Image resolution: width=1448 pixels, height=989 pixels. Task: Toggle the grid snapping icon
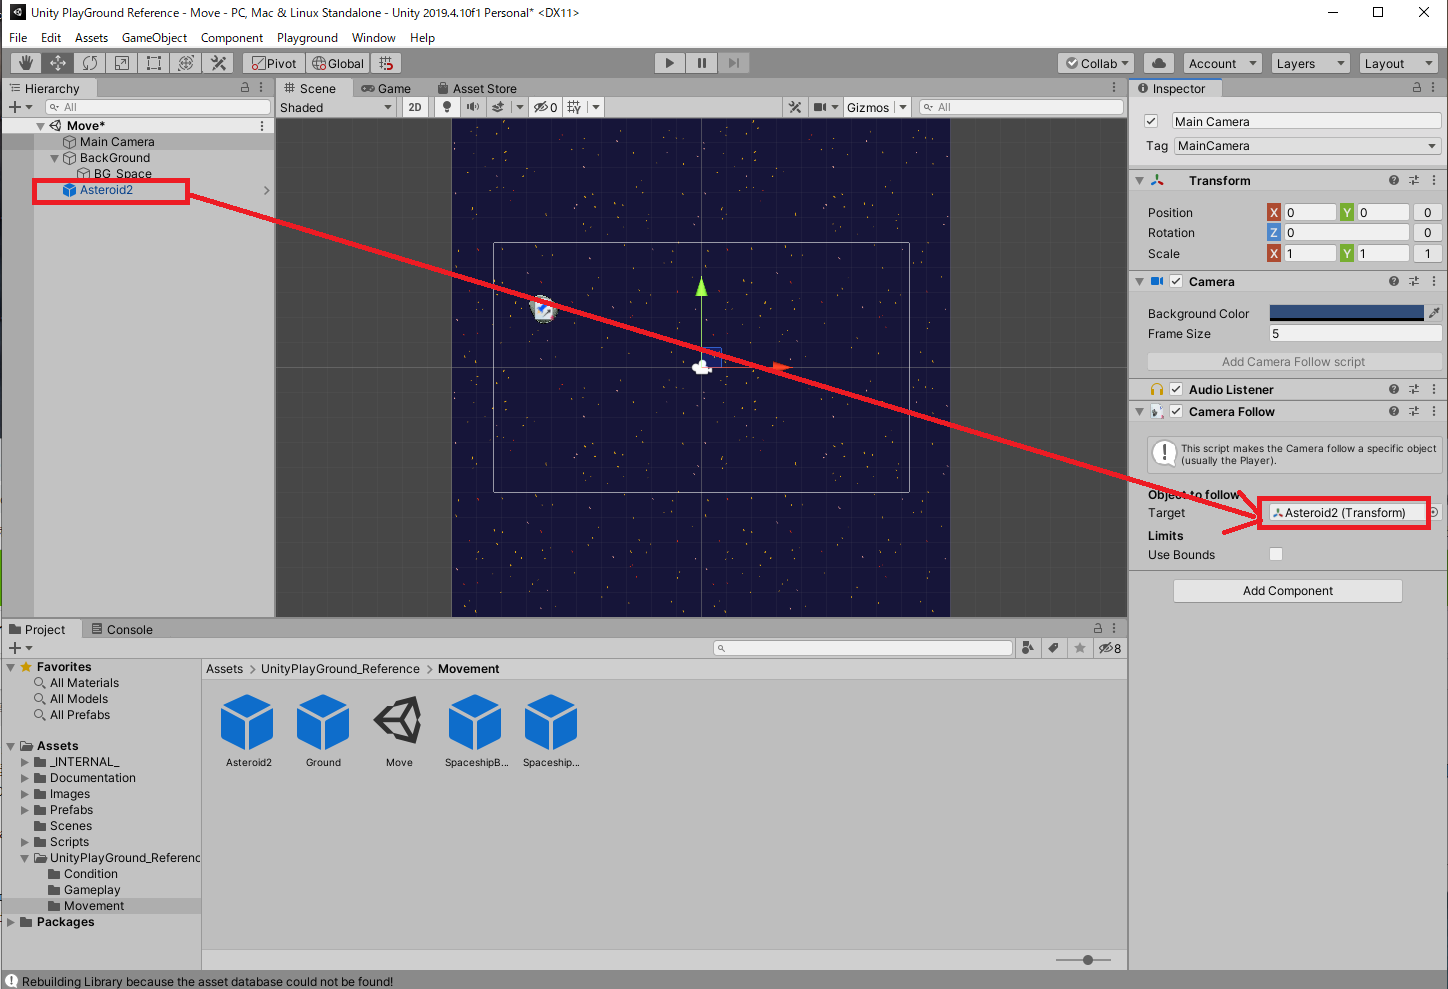pos(386,63)
